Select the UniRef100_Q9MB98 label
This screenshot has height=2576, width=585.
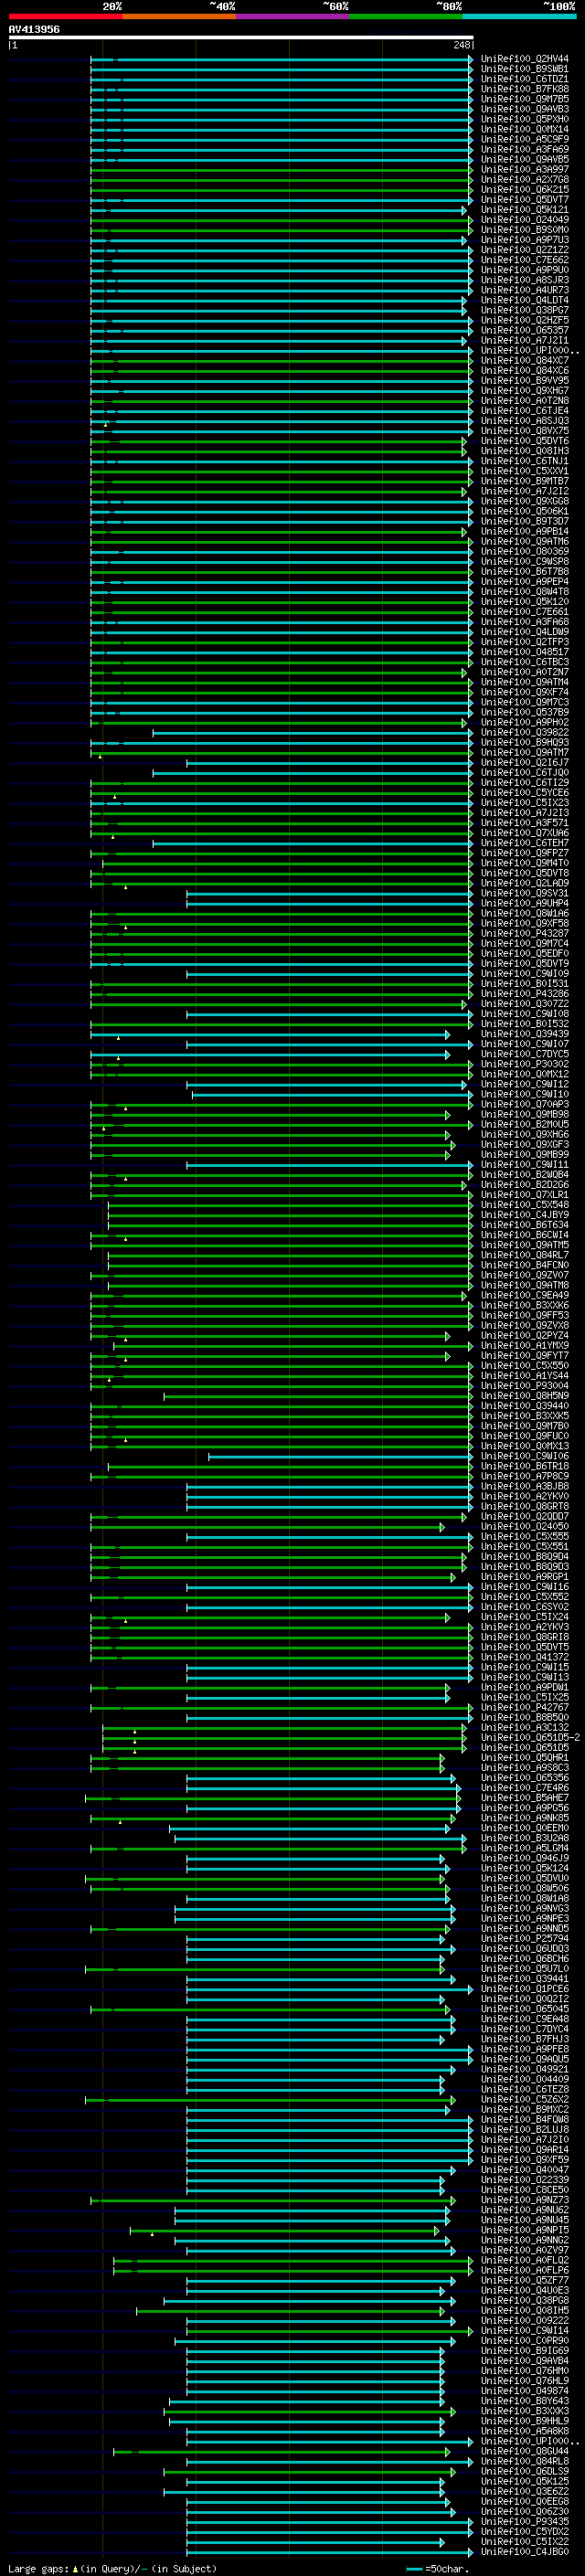coord(525,1114)
